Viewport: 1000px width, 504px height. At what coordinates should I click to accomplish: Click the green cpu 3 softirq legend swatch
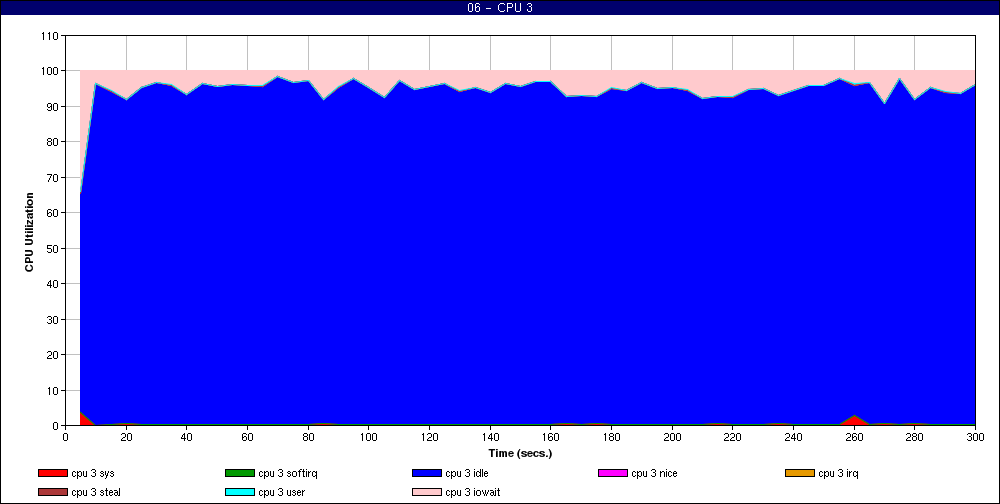point(240,473)
